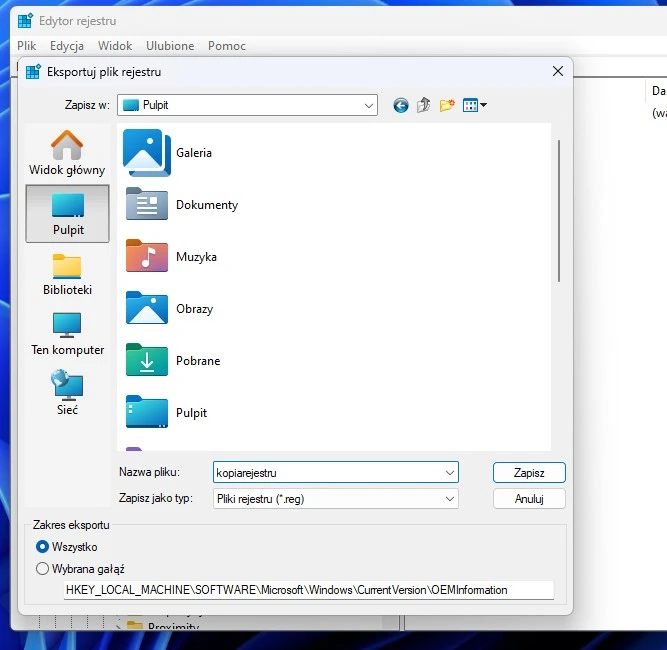667x650 pixels.
Task: Select the Dokumenty folder icon
Action: (147, 204)
